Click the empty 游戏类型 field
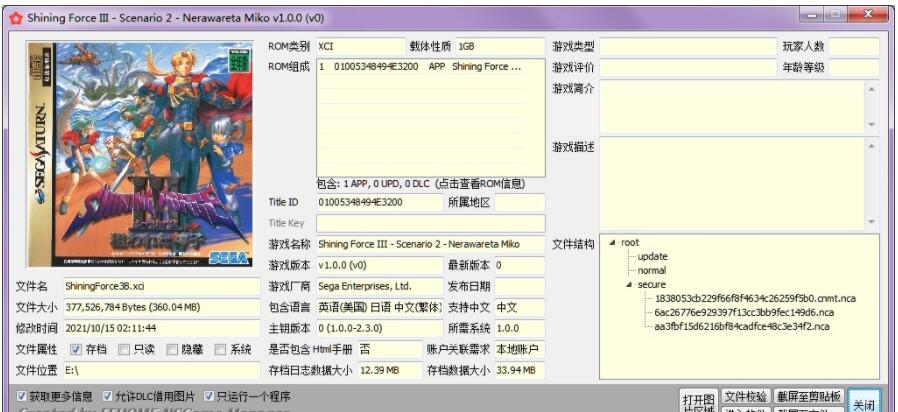Viewport: 898px width, 412px height. [688, 46]
